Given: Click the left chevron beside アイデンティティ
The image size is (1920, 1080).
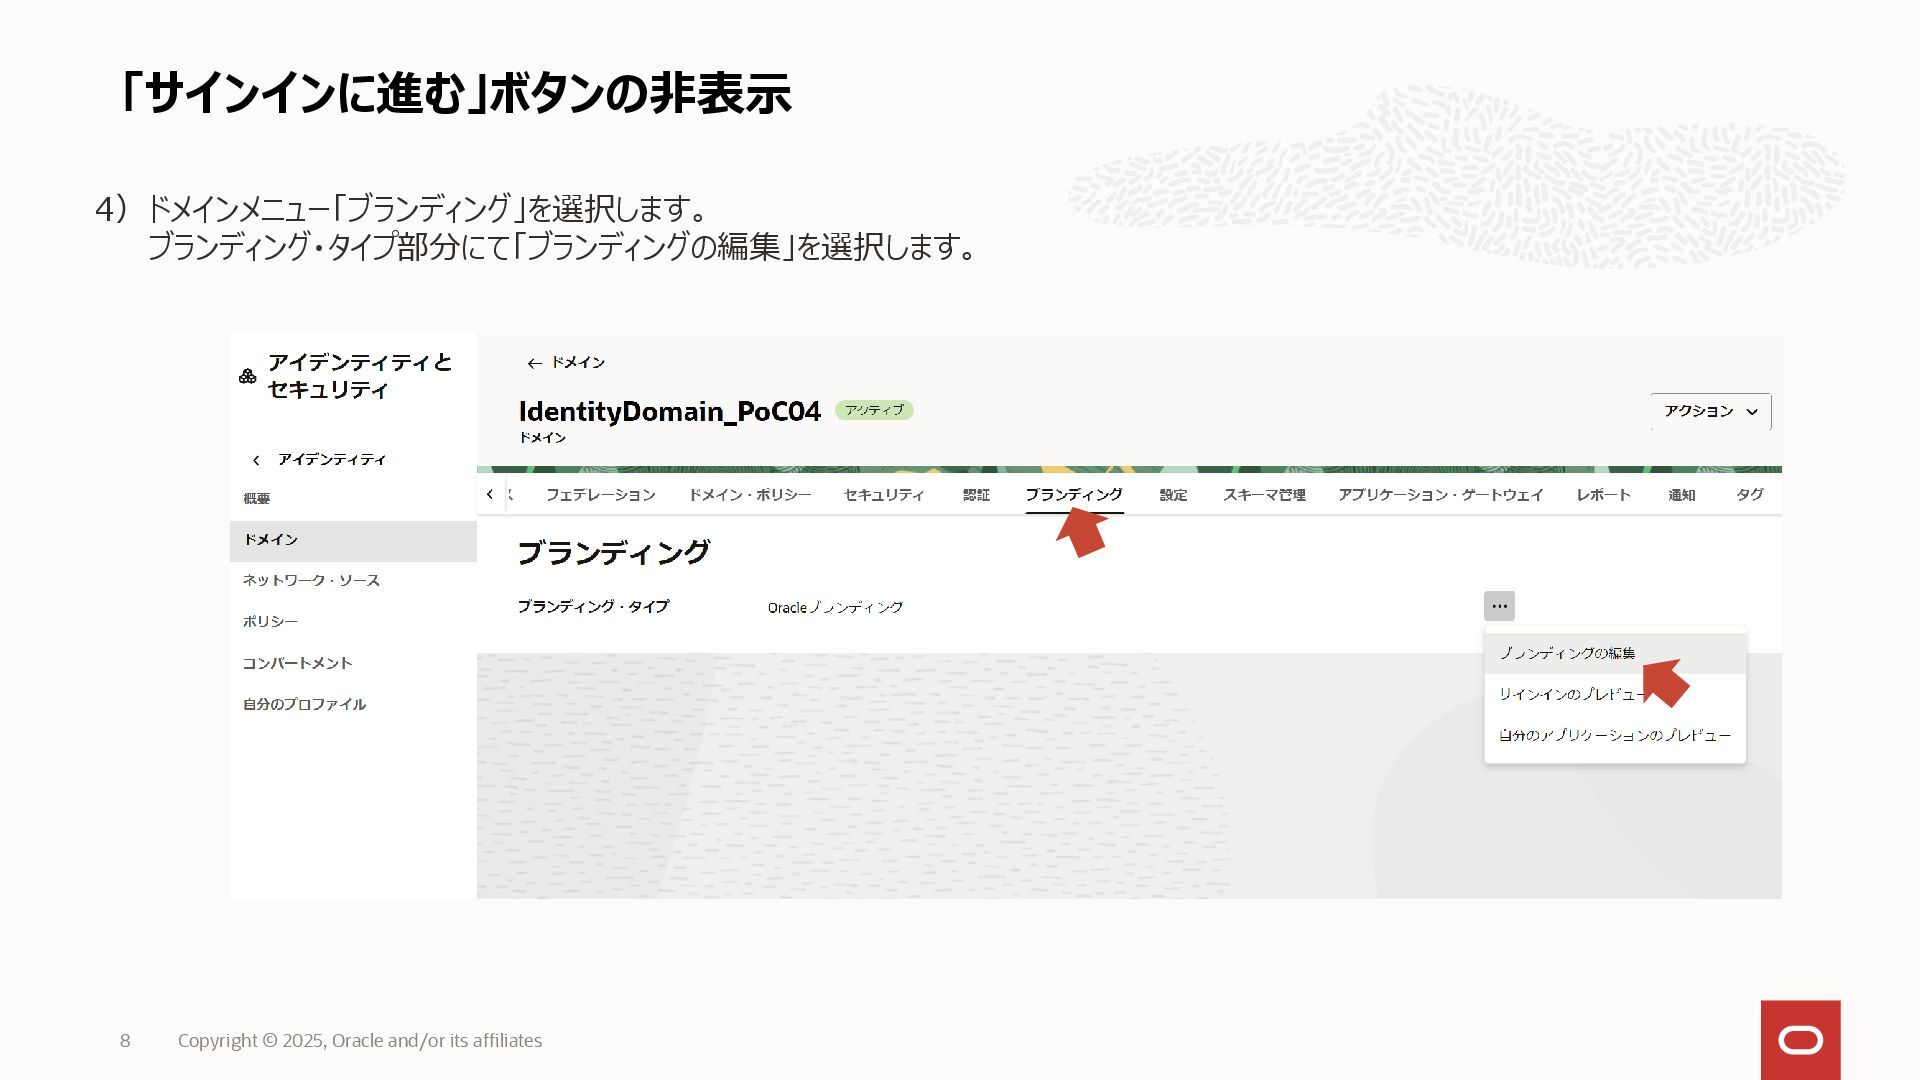Looking at the screenshot, I should click(x=256, y=460).
